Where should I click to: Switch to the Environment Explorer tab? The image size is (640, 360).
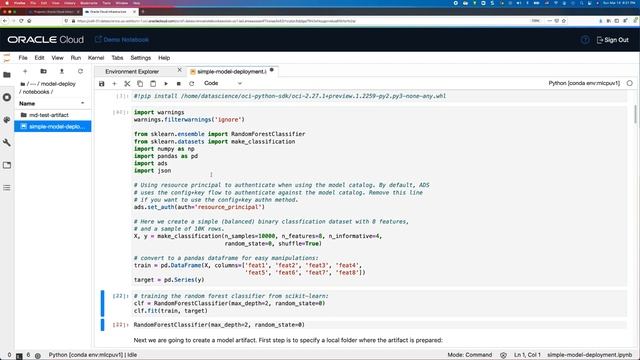[x=132, y=71]
